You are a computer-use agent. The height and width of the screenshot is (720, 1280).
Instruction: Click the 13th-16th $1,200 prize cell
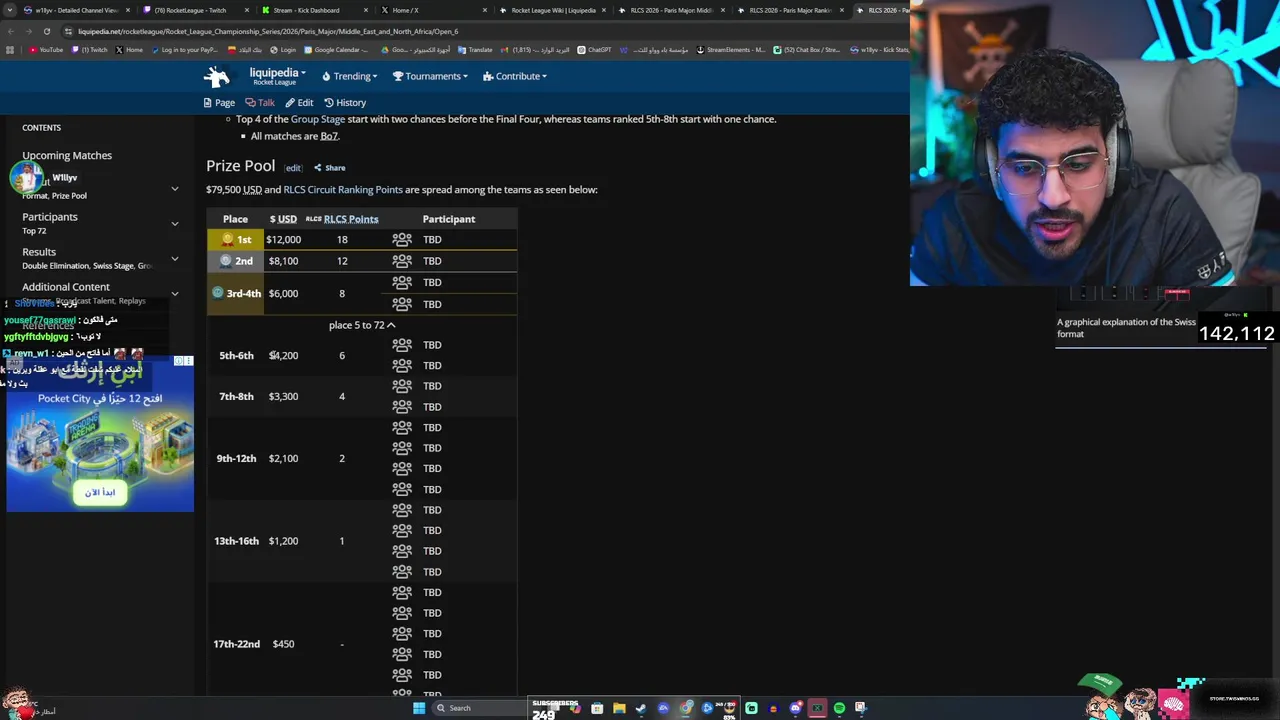(283, 541)
